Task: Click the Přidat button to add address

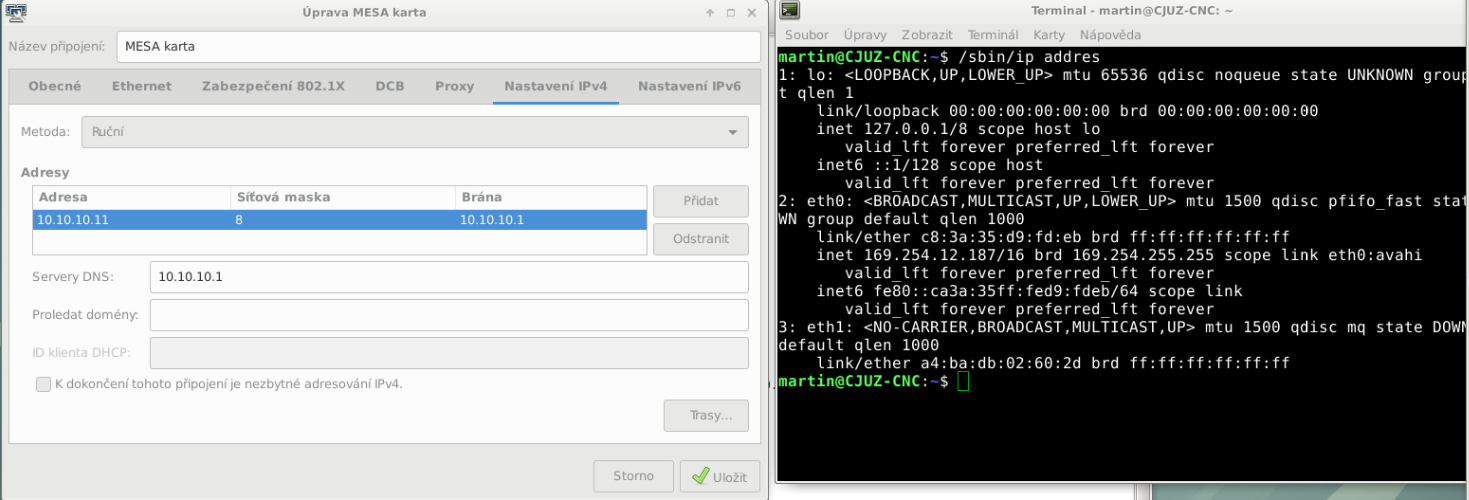Action: [700, 201]
